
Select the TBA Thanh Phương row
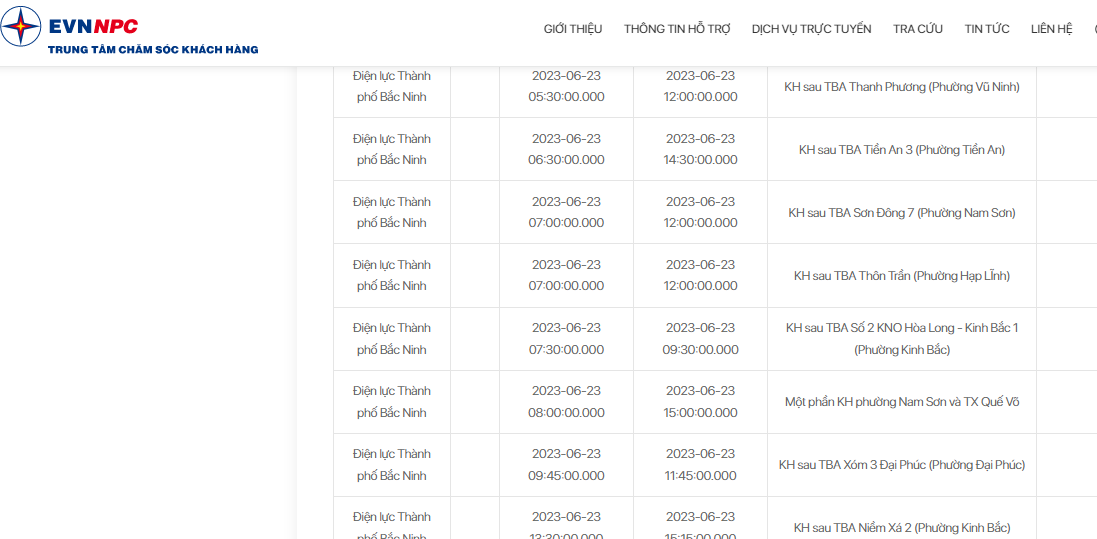click(x=715, y=86)
